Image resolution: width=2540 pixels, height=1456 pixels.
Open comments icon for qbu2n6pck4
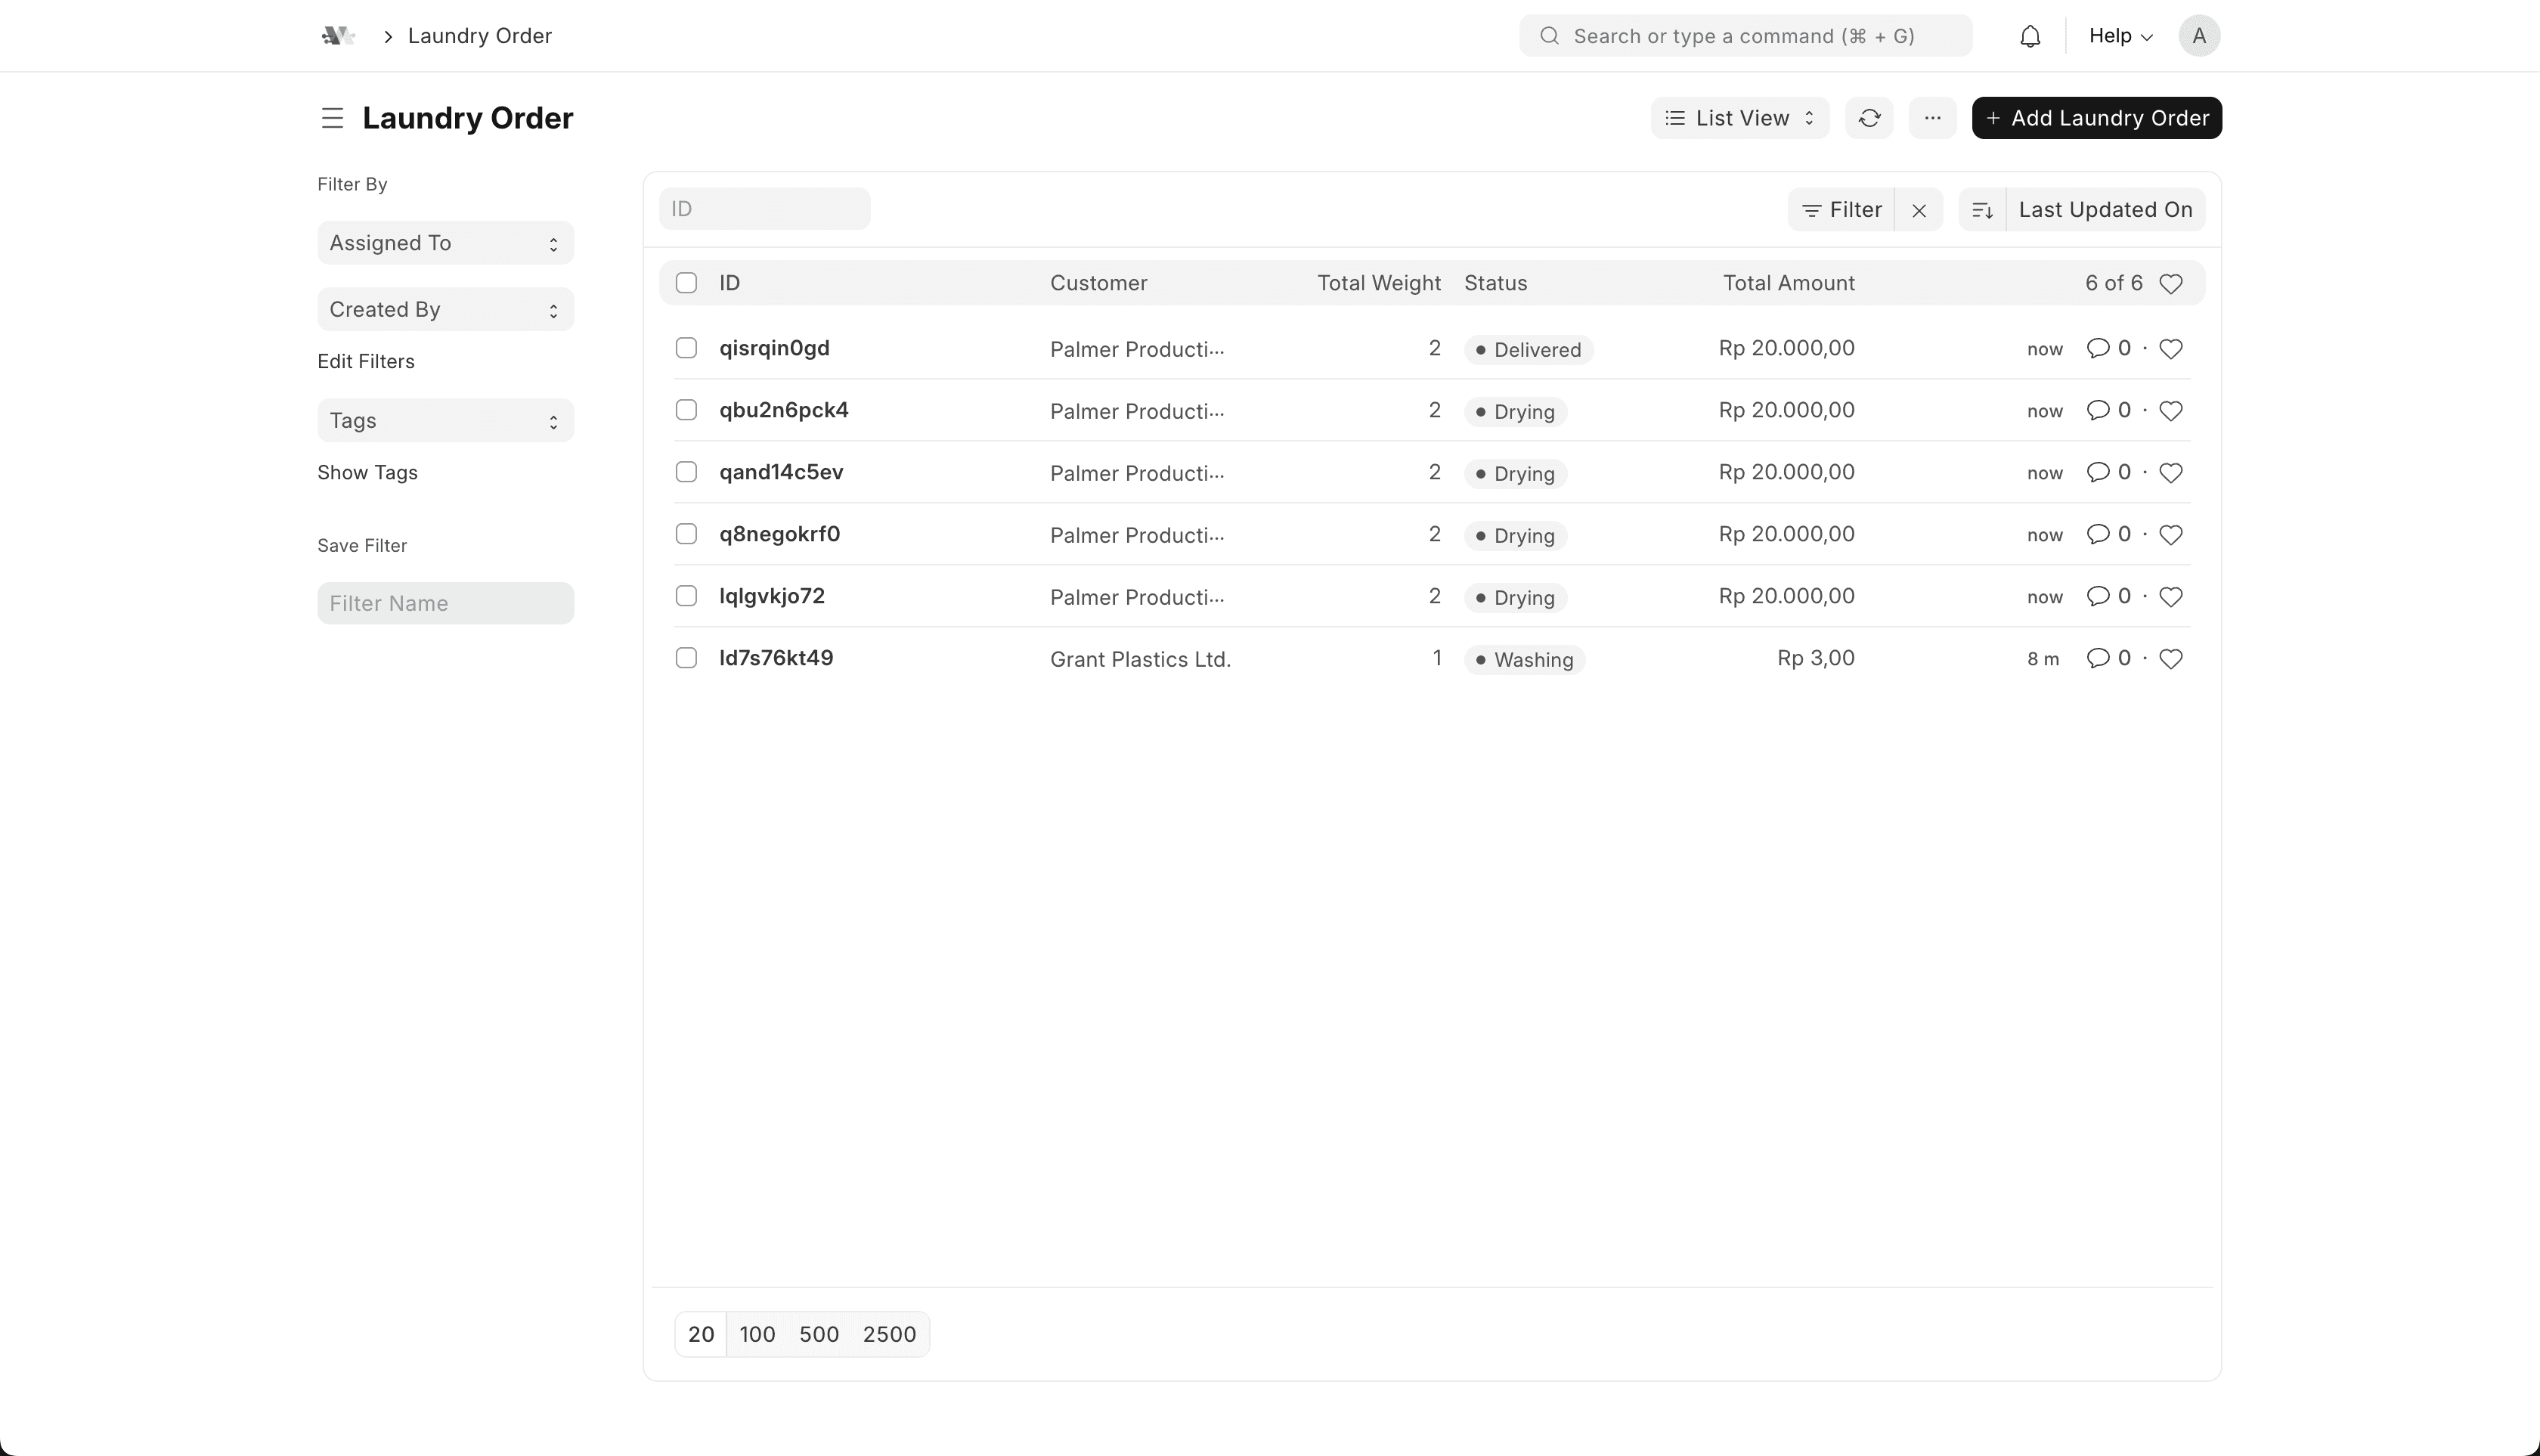(2097, 410)
